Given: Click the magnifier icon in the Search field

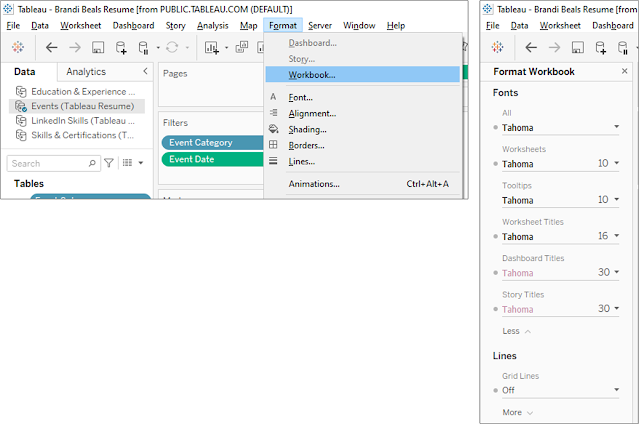Looking at the screenshot, I should click(92, 163).
